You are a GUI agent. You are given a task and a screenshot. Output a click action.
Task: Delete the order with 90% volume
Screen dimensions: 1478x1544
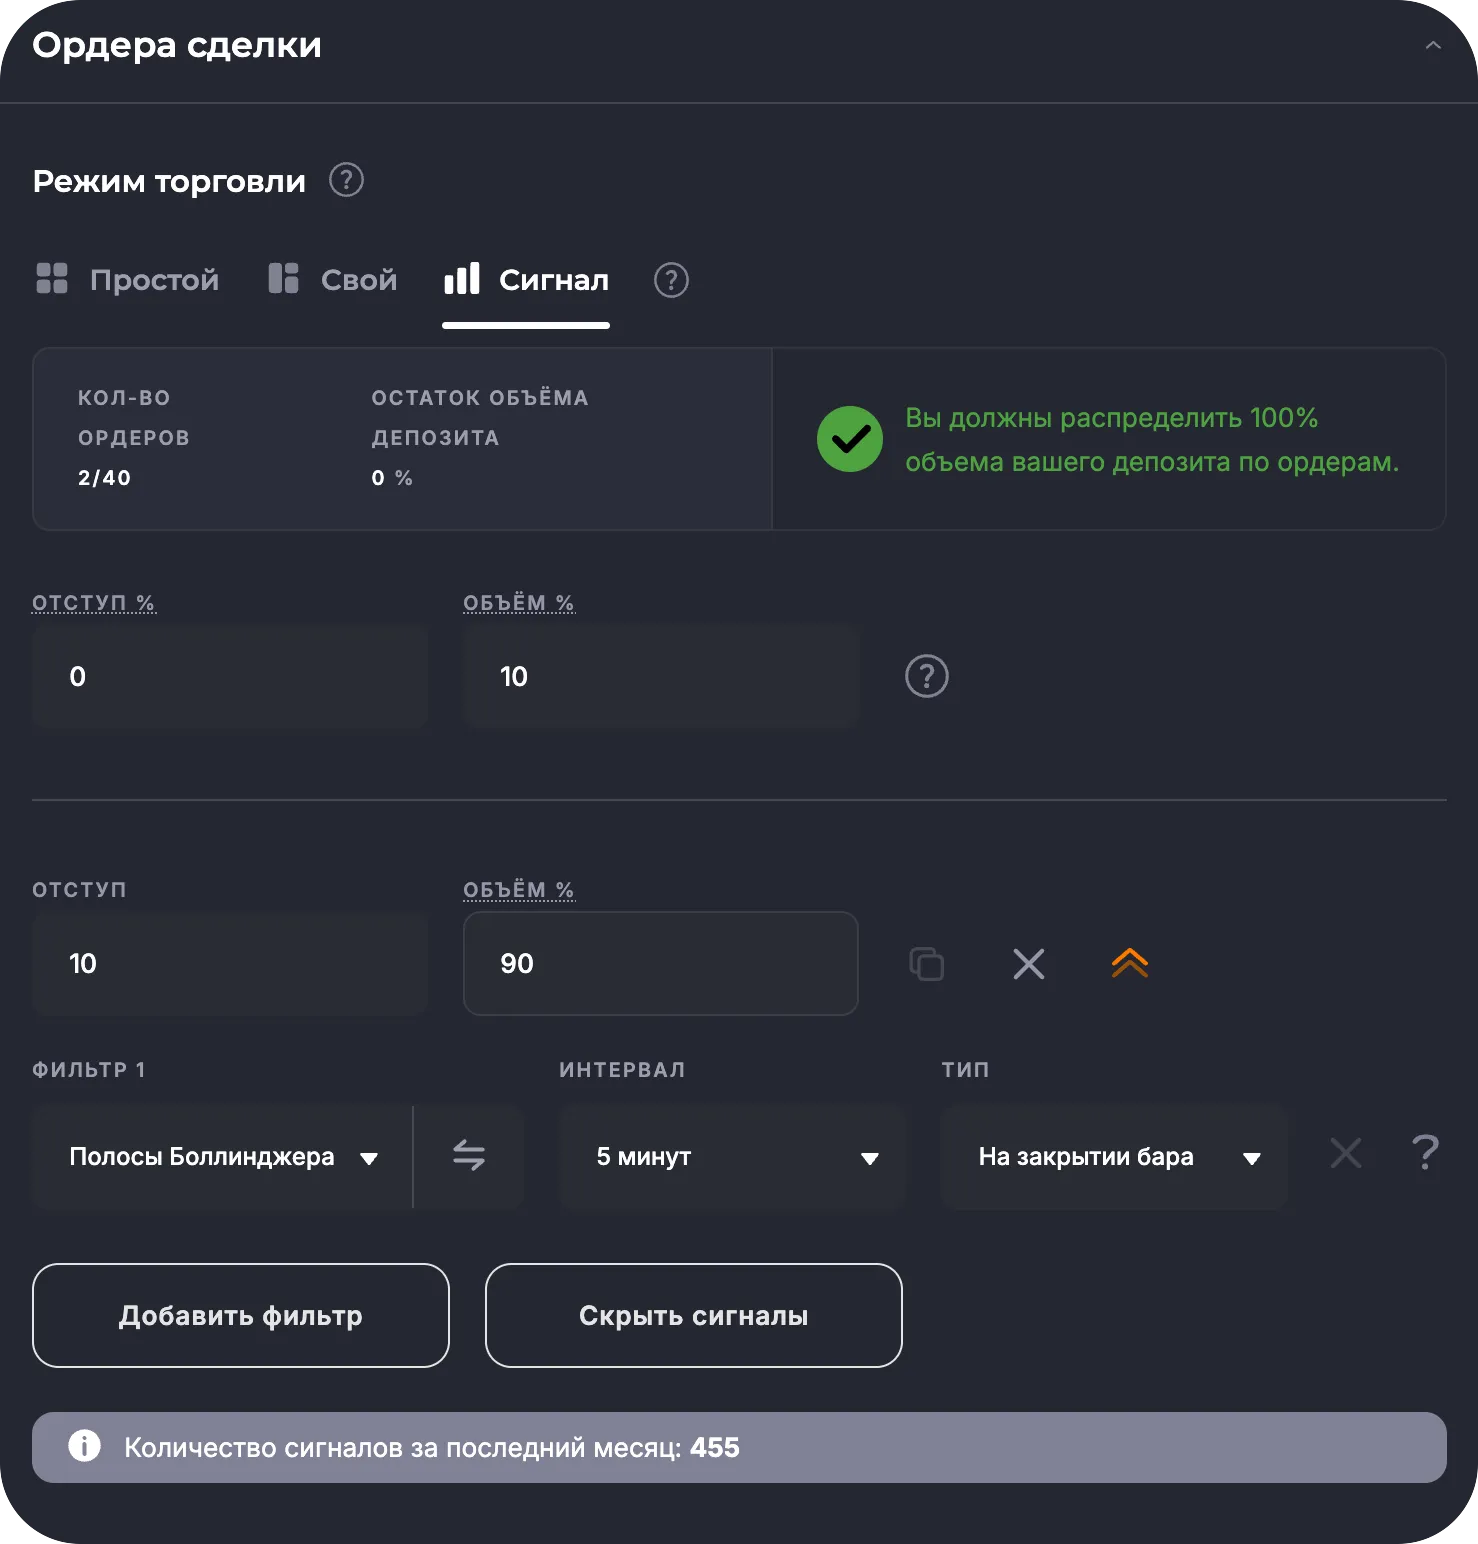[1028, 964]
